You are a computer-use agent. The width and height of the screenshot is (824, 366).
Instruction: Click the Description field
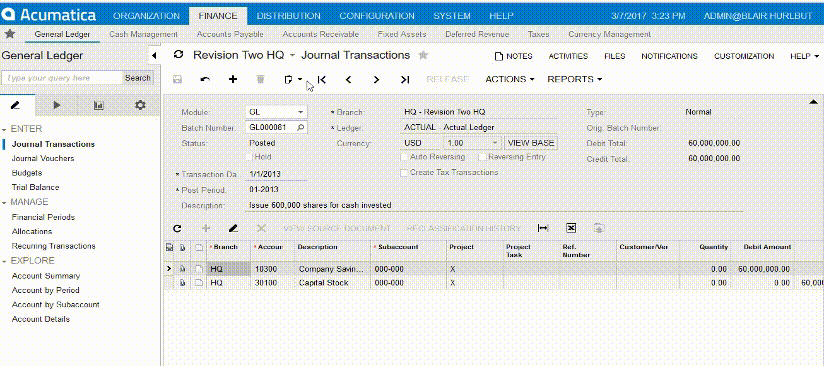pos(495,205)
